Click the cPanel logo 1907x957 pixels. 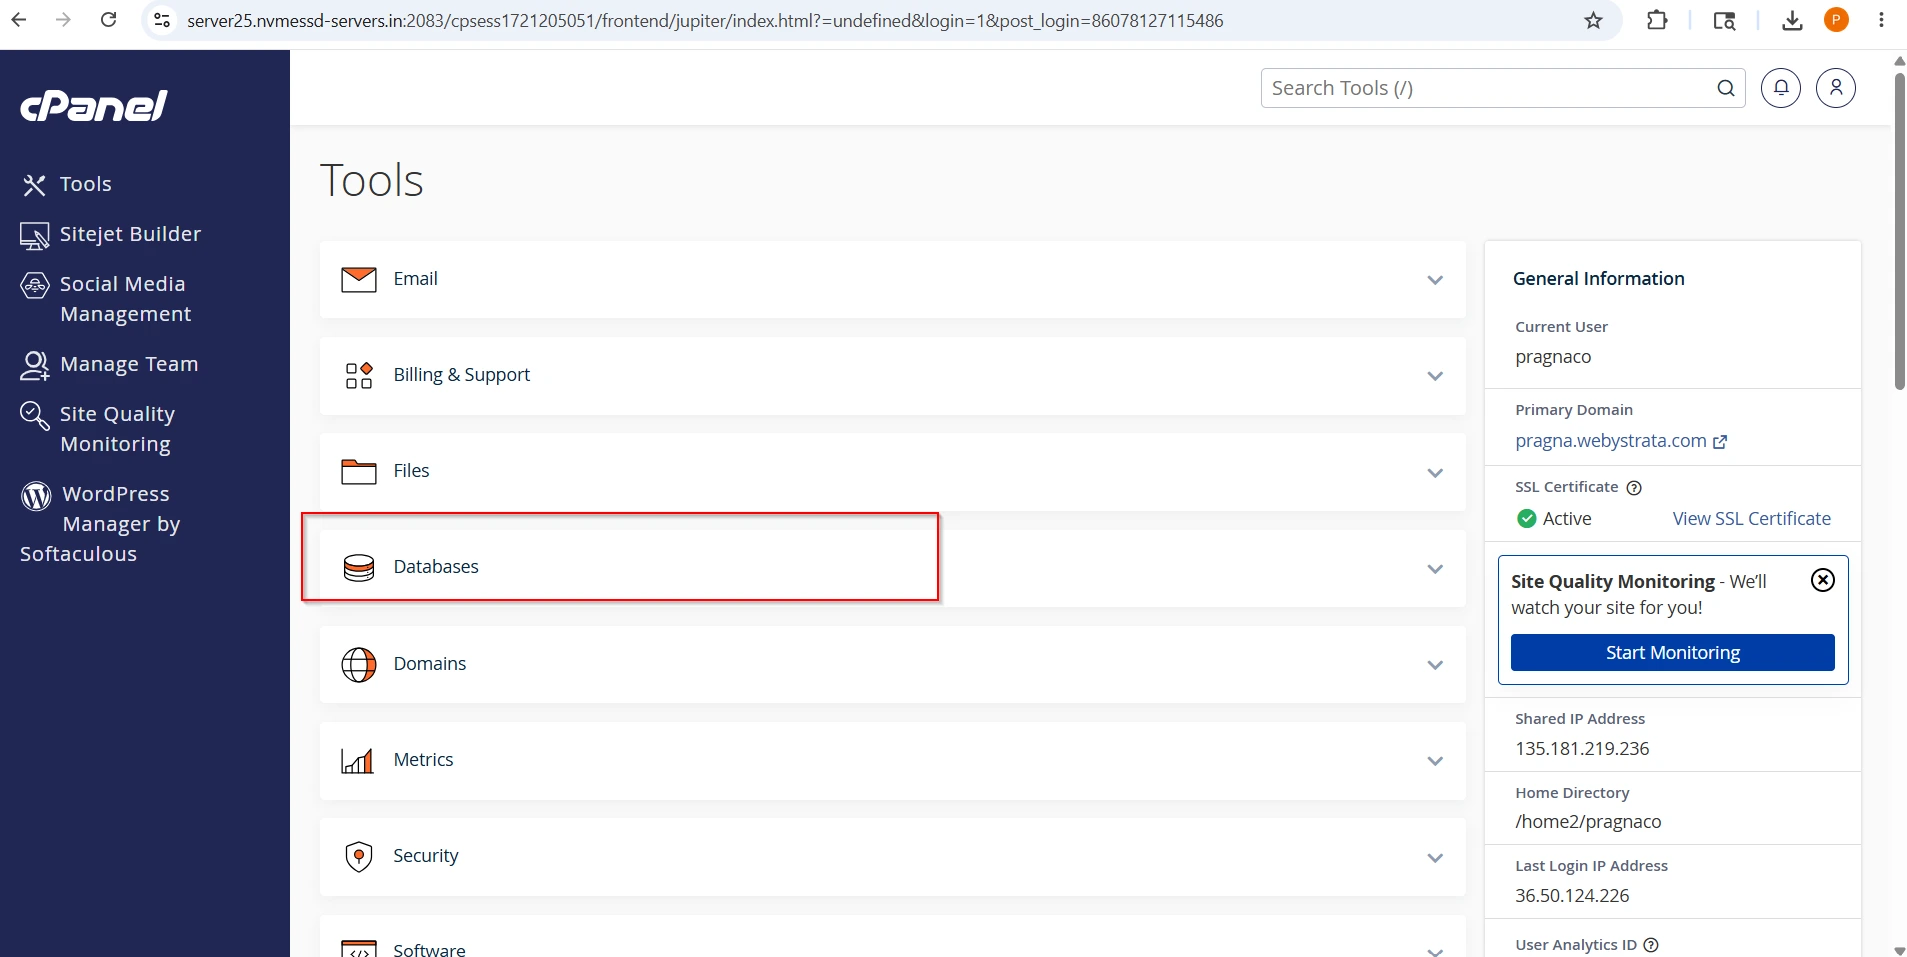click(x=94, y=105)
